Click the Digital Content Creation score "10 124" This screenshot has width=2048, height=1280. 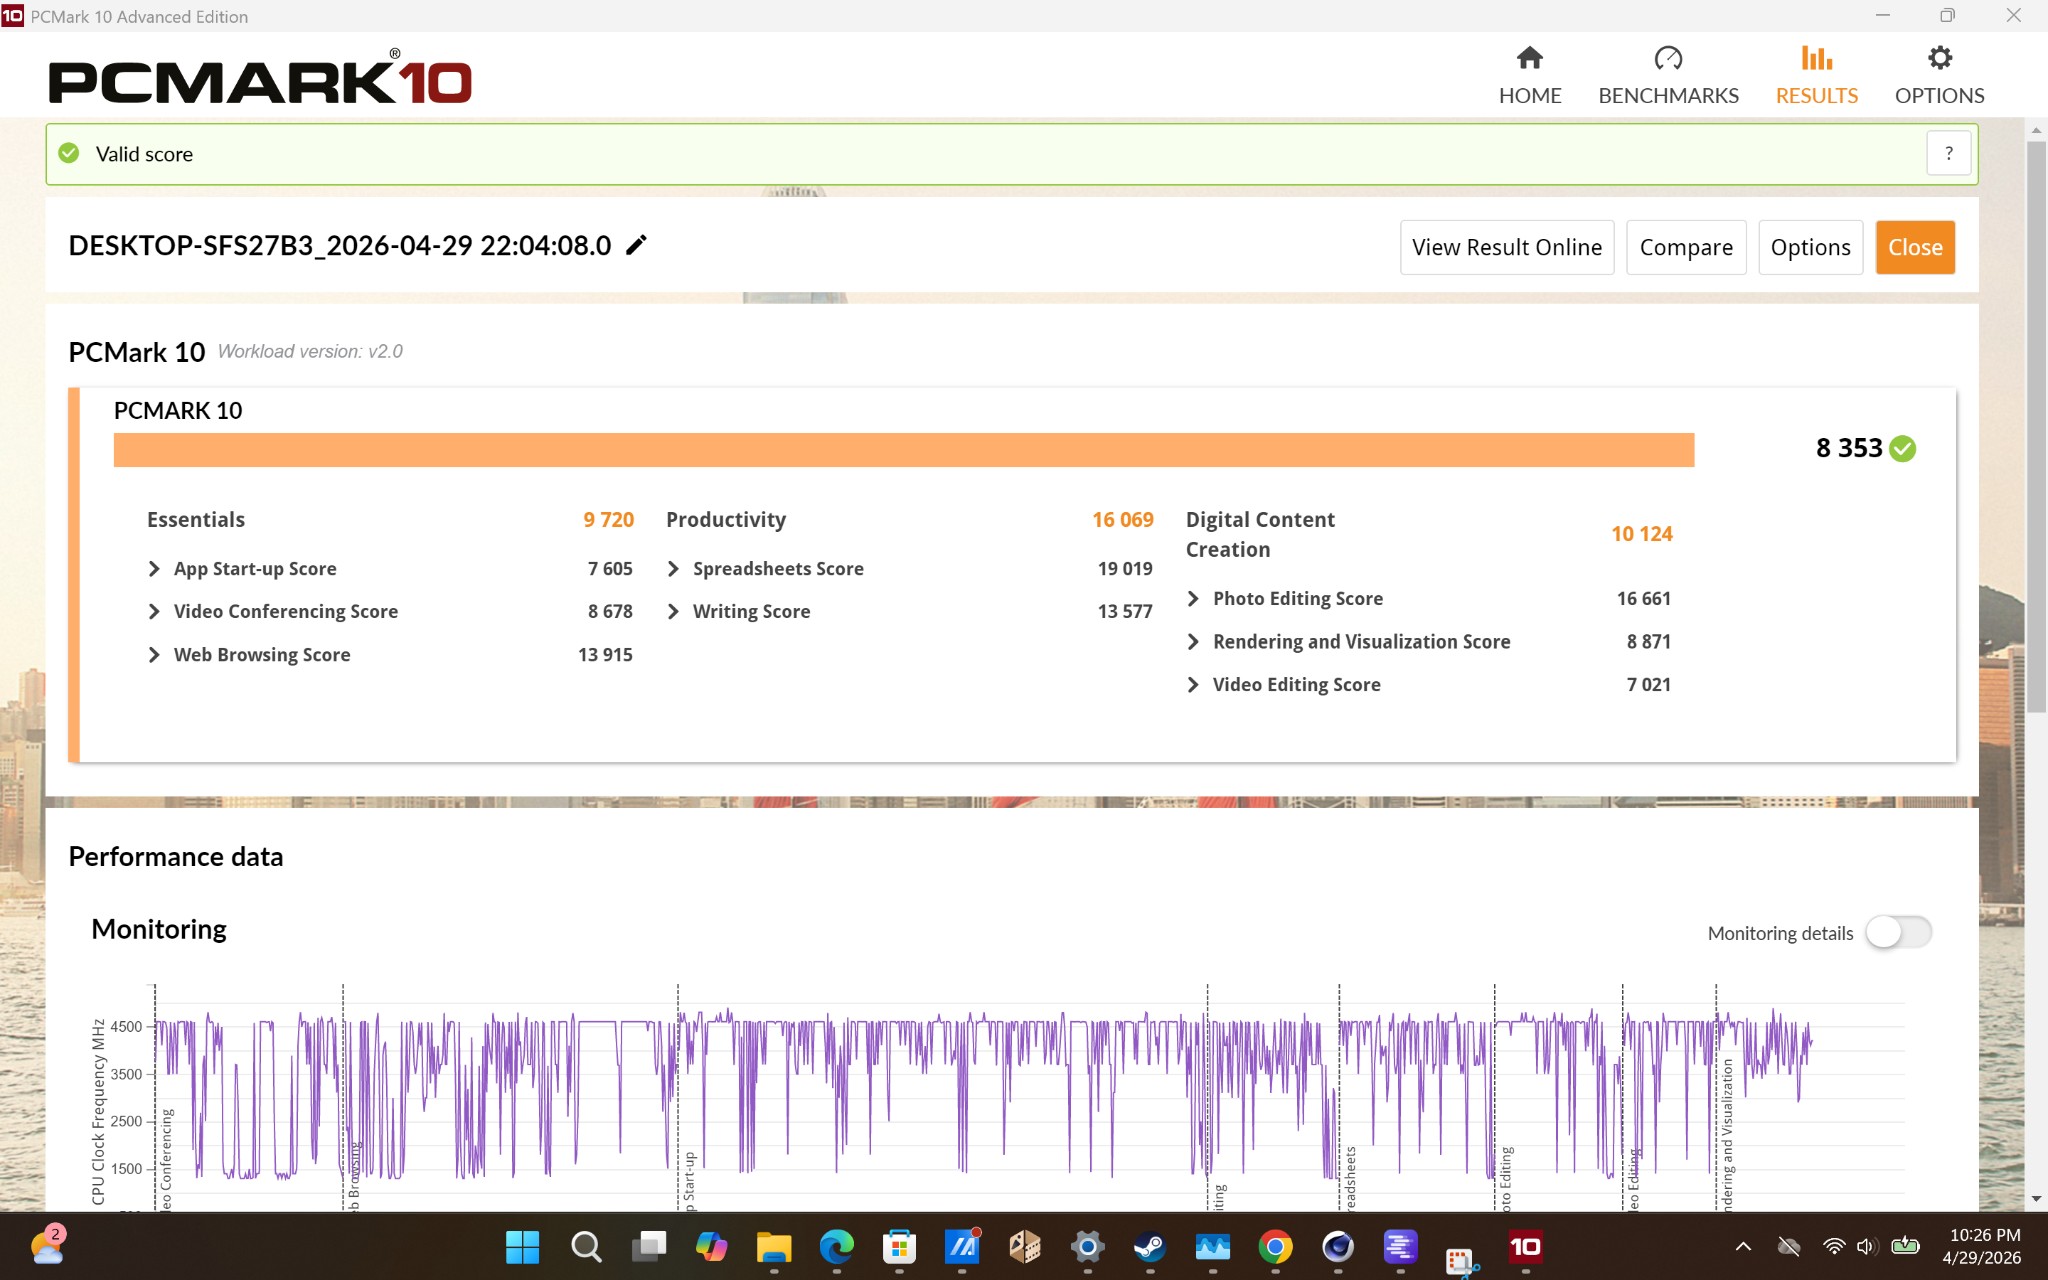pos(1641,534)
